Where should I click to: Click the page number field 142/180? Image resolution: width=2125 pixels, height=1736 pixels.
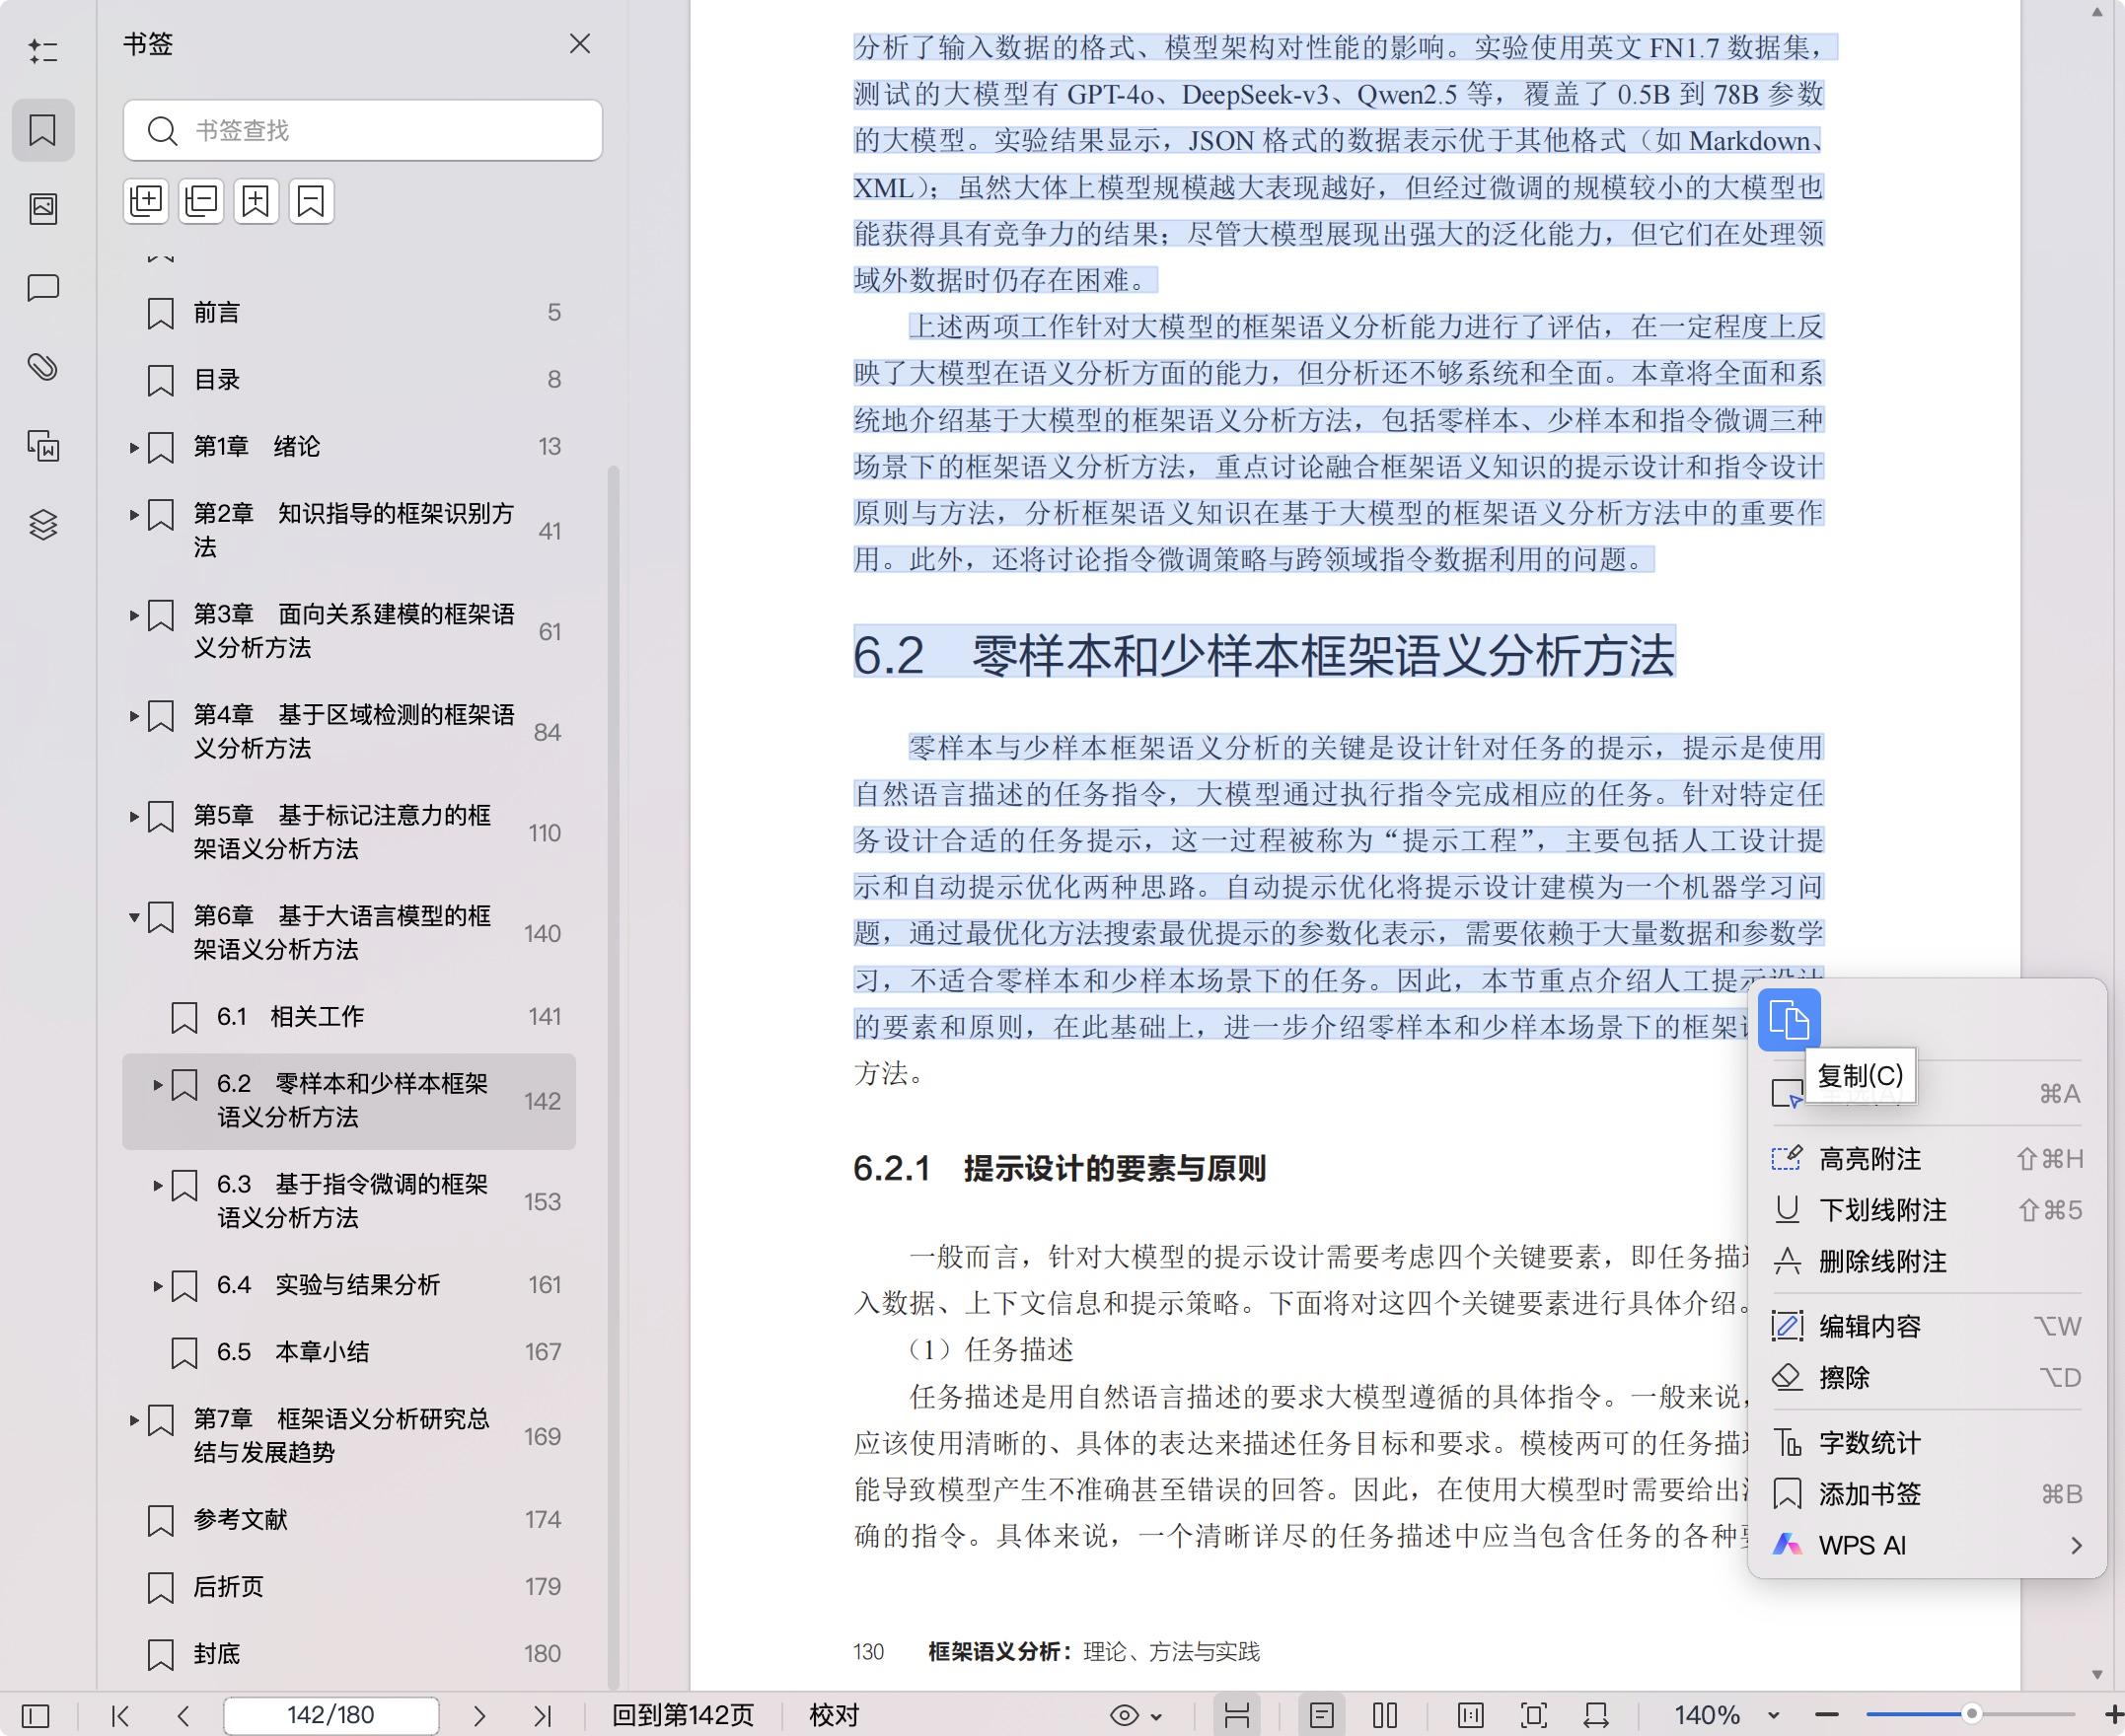click(x=331, y=1715)
